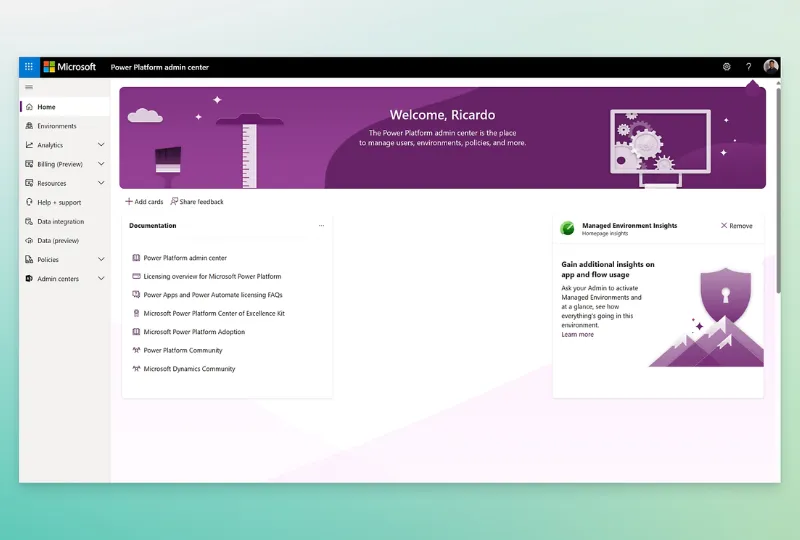Image resolution: width=800 pixels, height=540 pixels.
Task: Click the help question mark icon
Action: click(748, 67)
